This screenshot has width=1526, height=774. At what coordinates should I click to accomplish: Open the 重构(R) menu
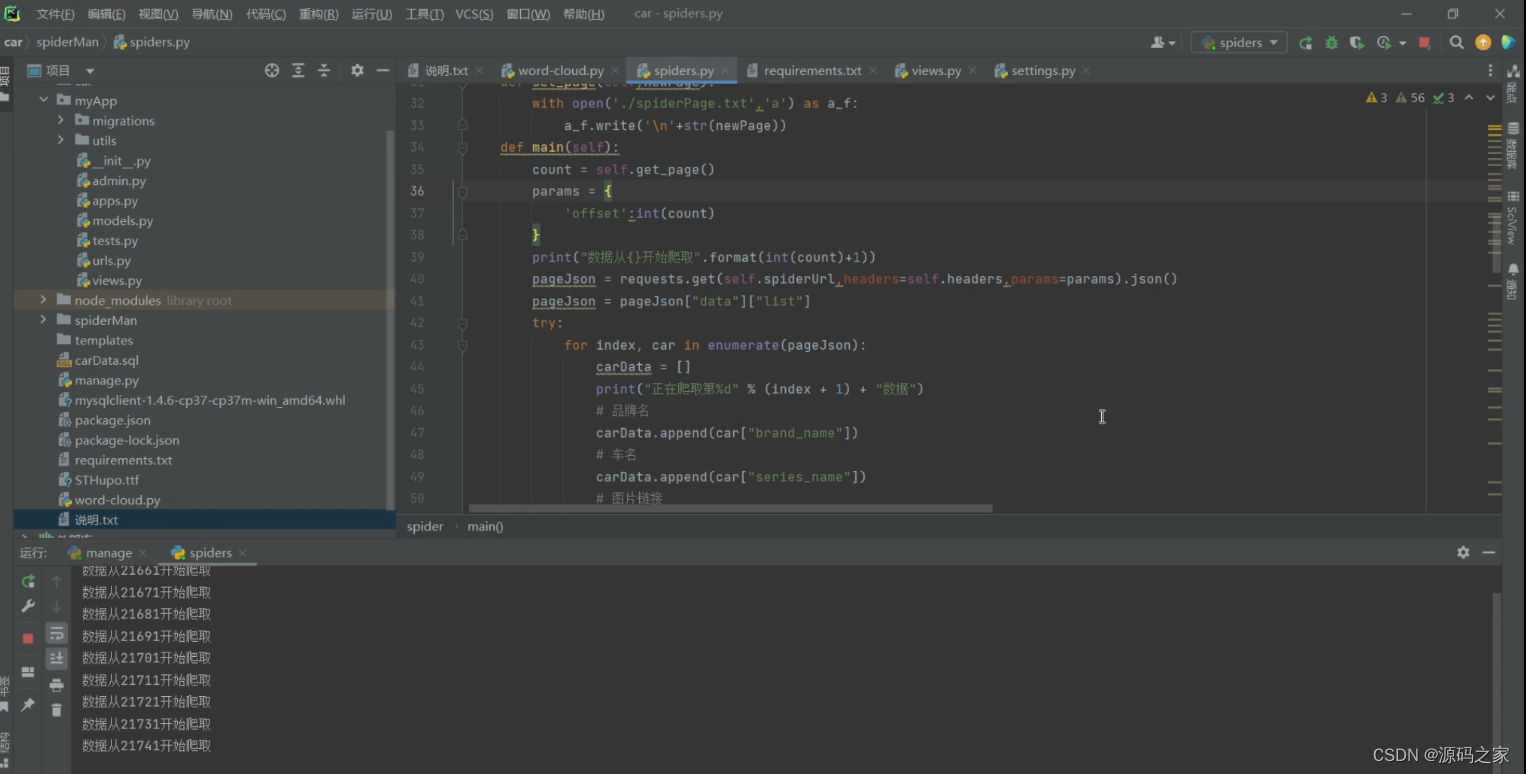pyautogui.click(x=319, y=14)
